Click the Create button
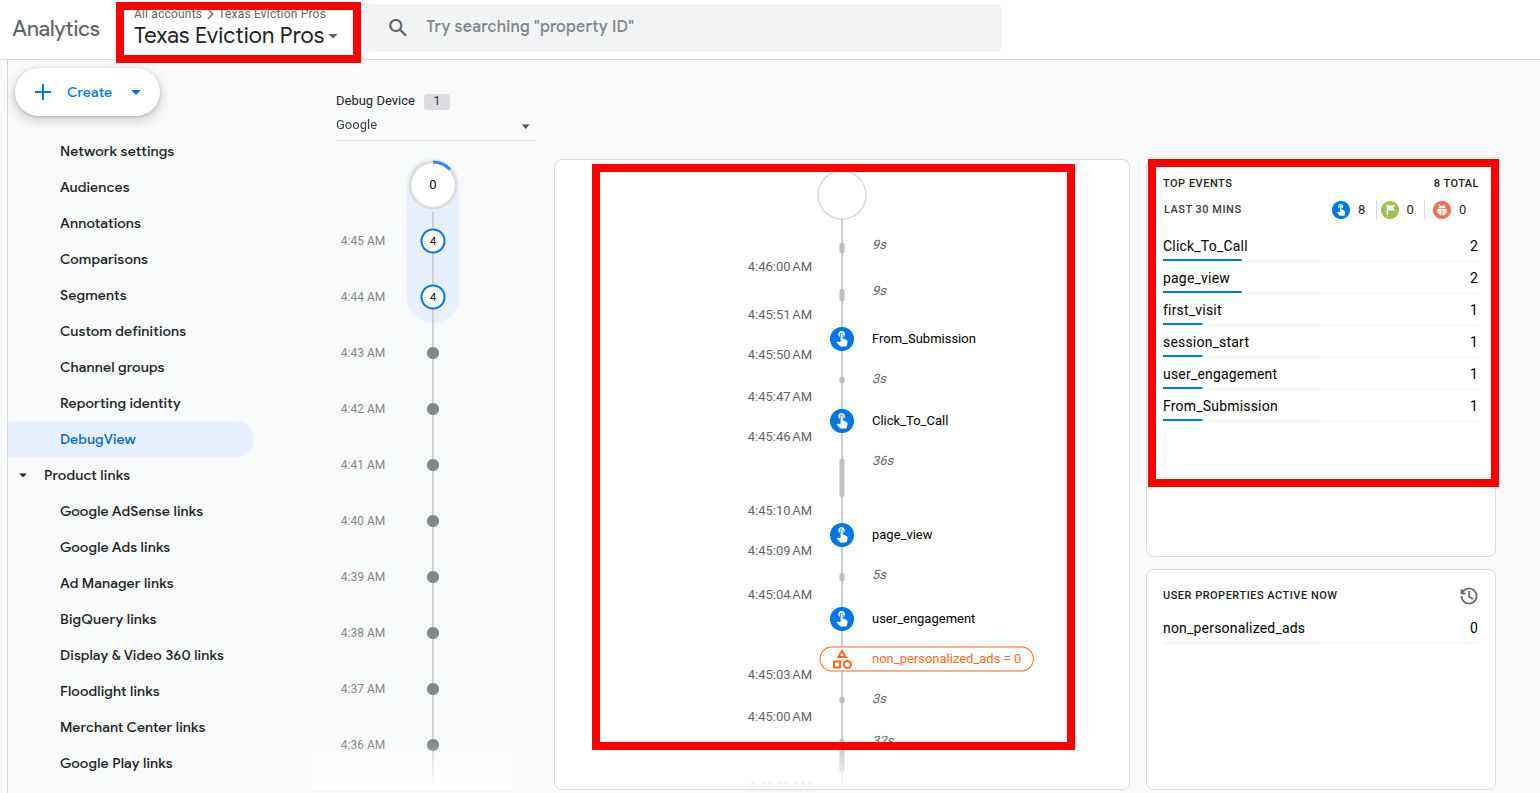The height and width of the screenshot is (793, 1540). [88, 92]
